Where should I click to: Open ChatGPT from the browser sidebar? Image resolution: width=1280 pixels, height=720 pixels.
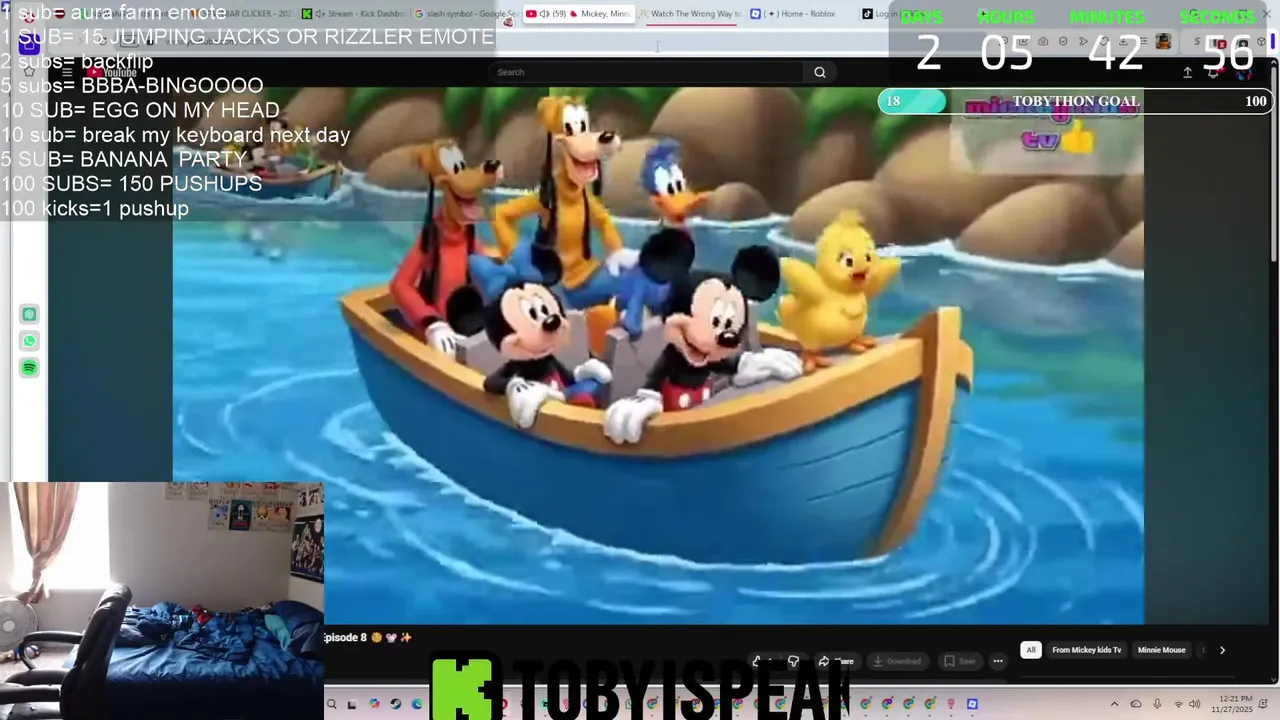[29, 314]
